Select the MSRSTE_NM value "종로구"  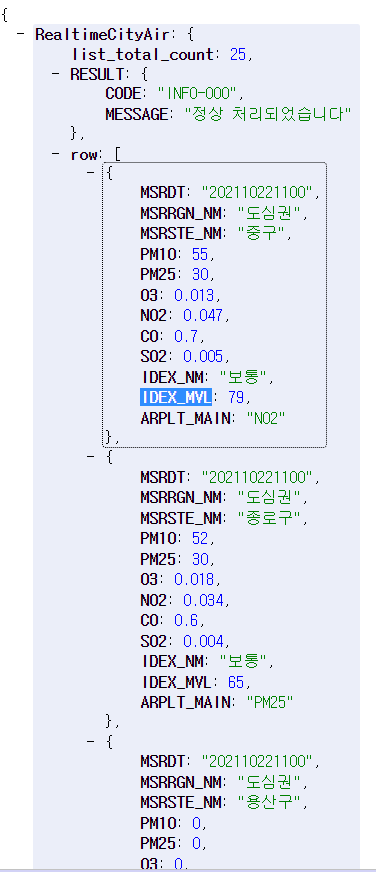(x=269, y=518)
